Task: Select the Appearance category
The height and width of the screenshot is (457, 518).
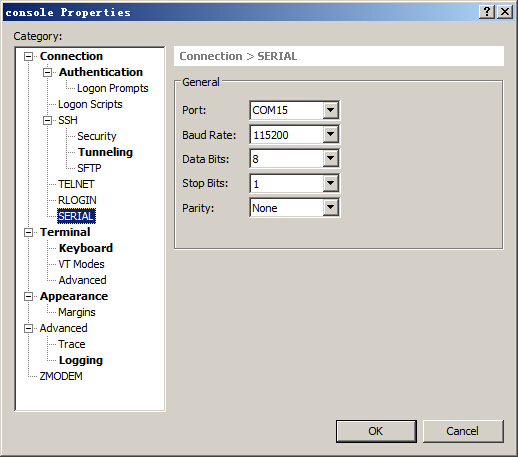Action: pyautogui.click(x=74, y=296)
